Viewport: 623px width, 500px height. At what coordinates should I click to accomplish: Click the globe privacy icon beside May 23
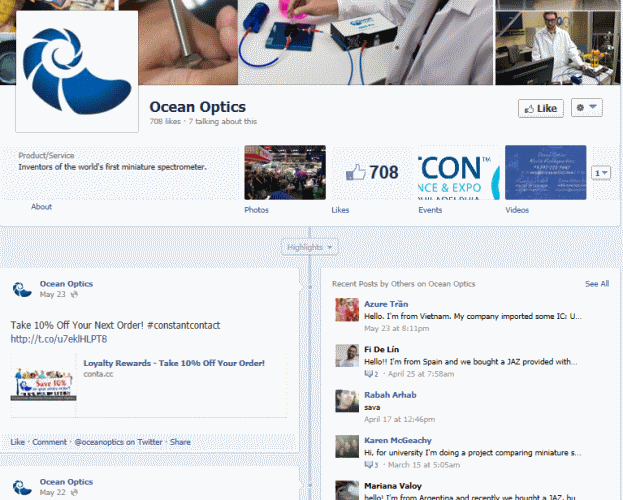tap(74, 295)
